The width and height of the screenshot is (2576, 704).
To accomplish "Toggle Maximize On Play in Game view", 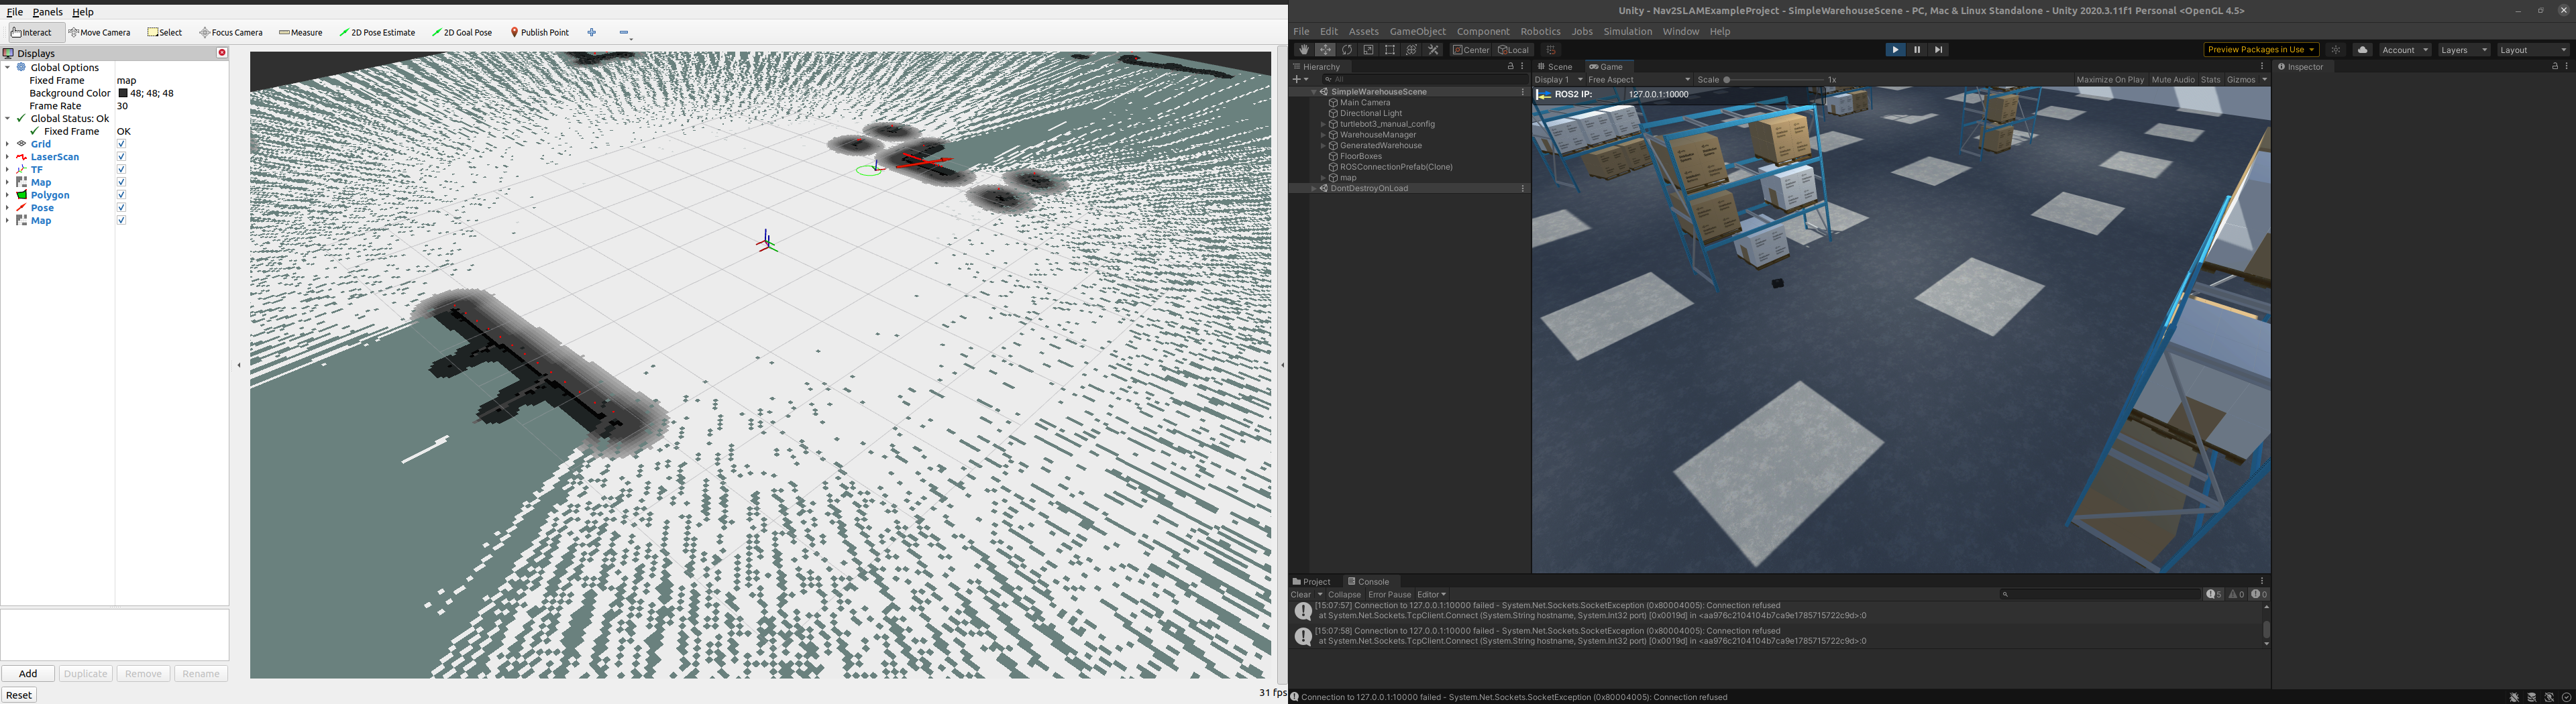I will point(2110,80).
